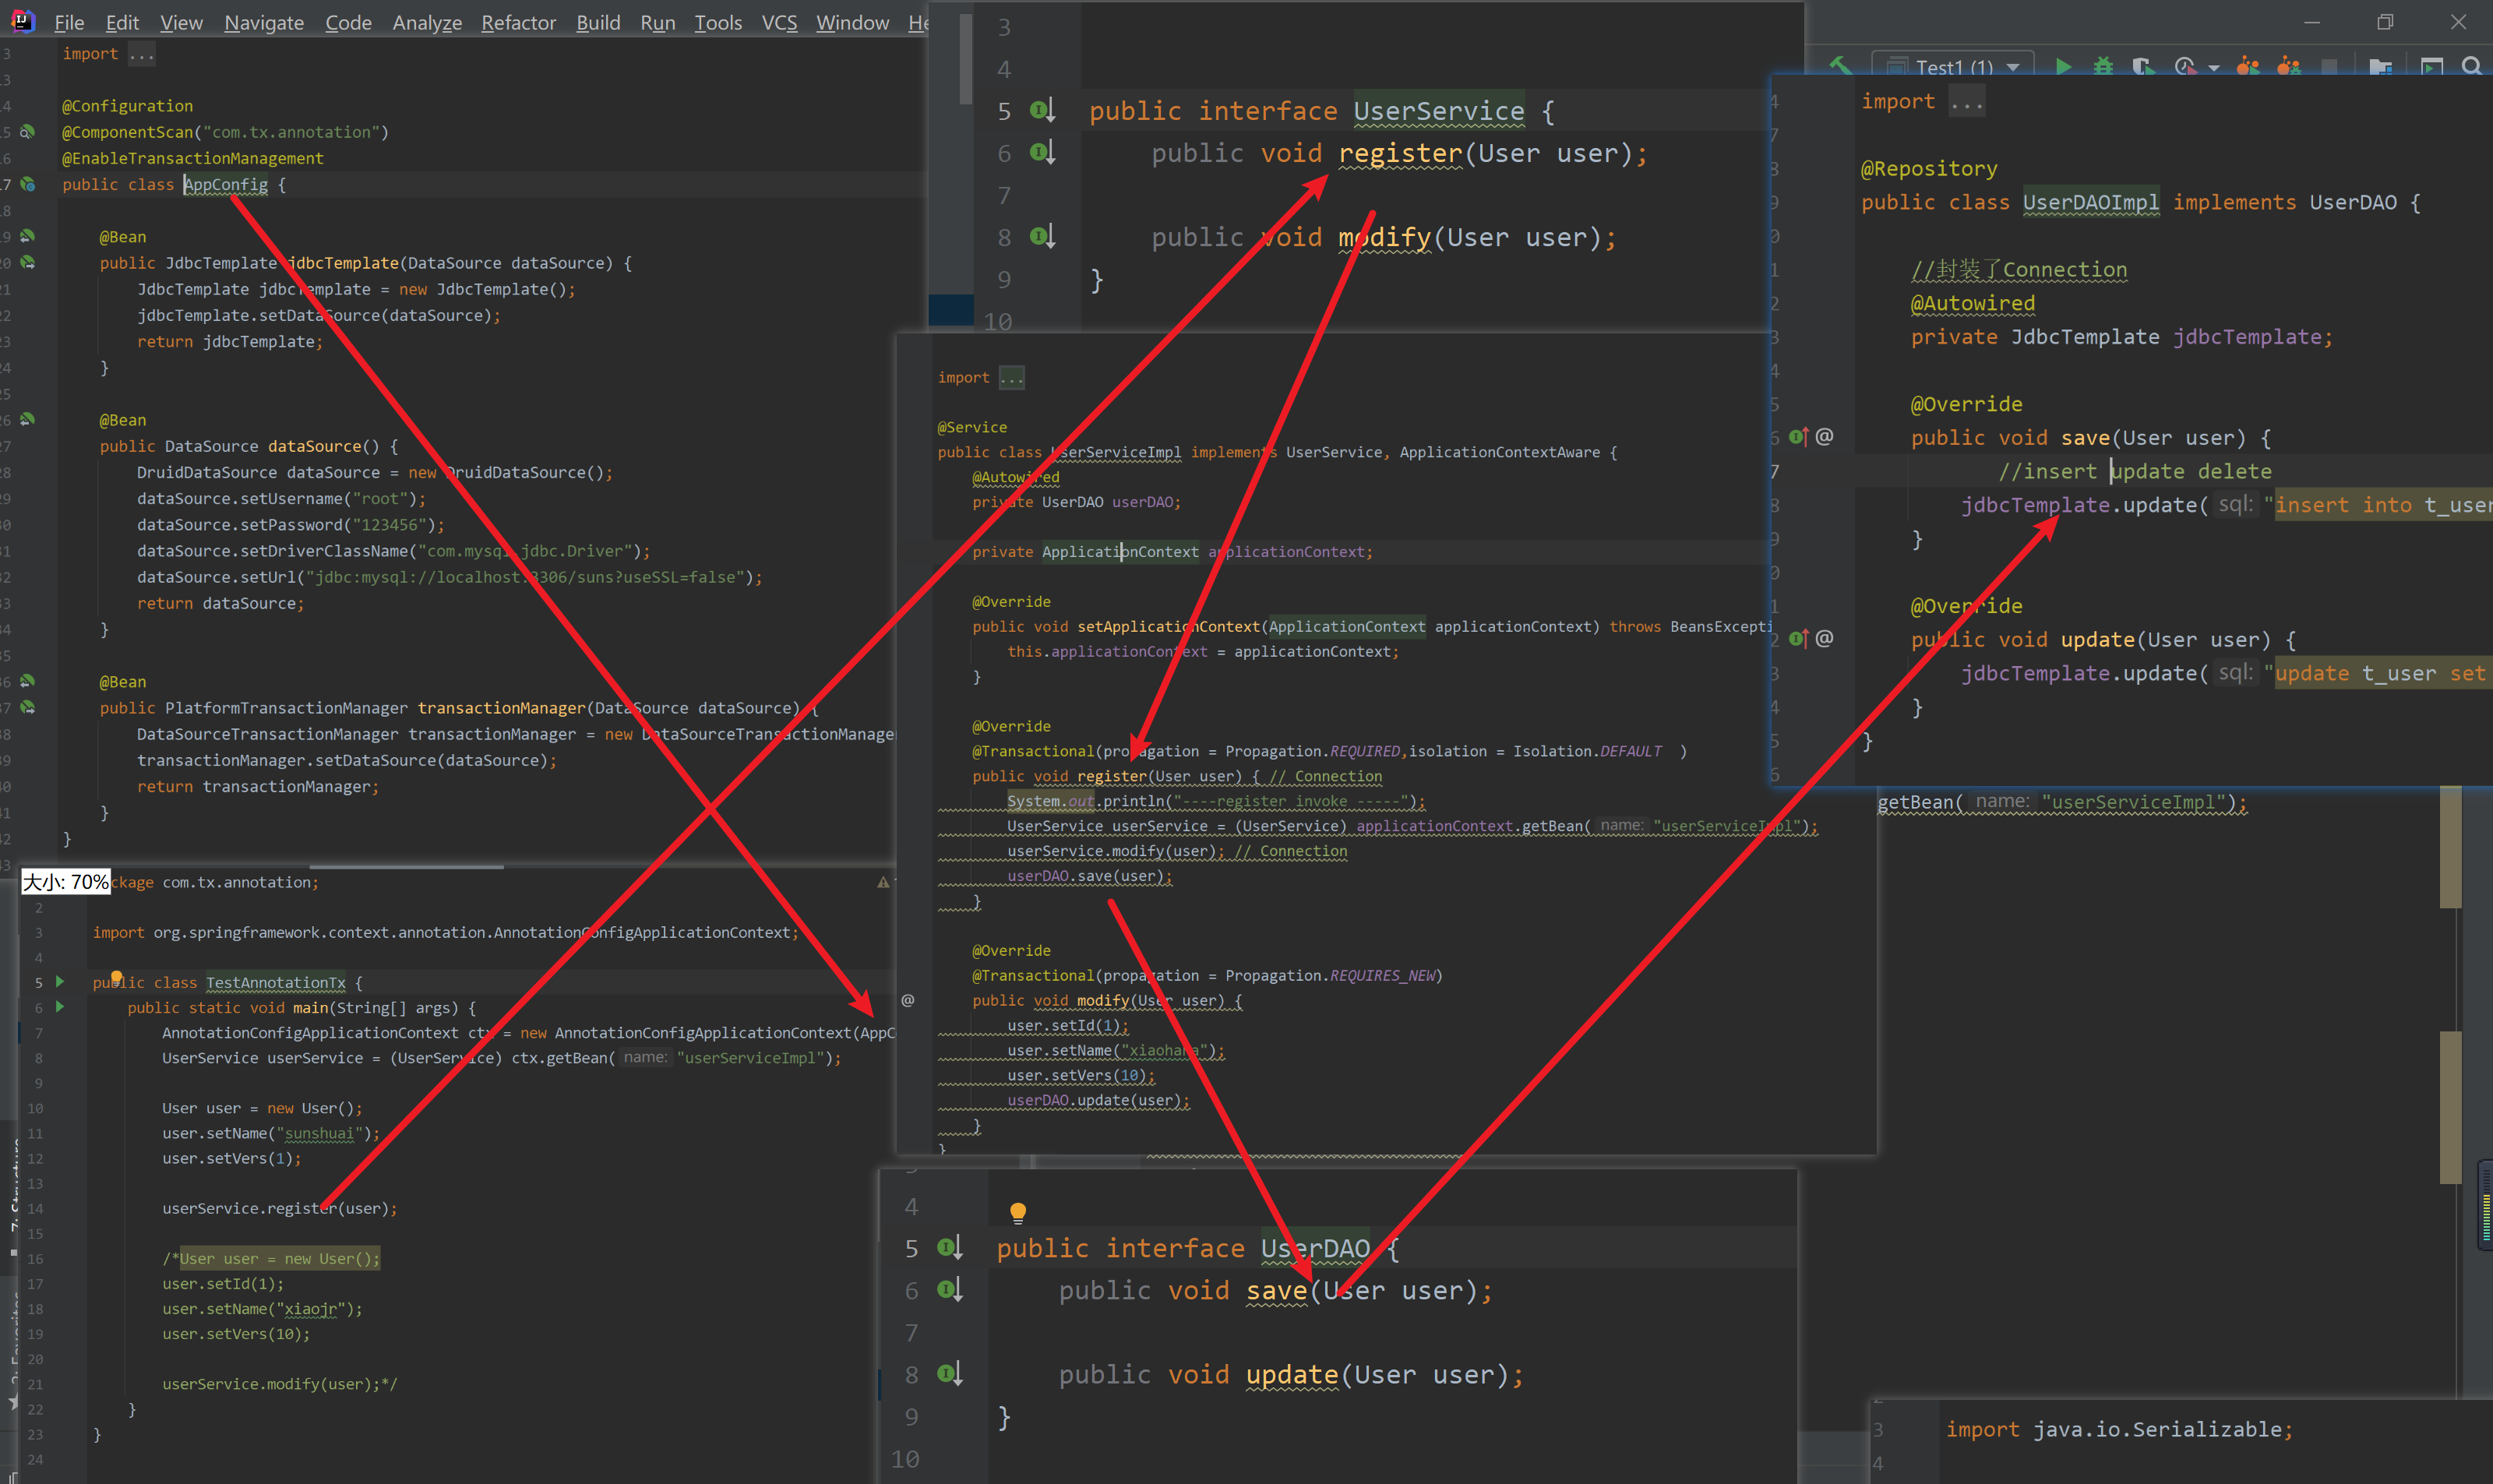Click warning triangle in TestAnnotationTx editor corner
The image size is (2493, 1484).
(882, 882)
